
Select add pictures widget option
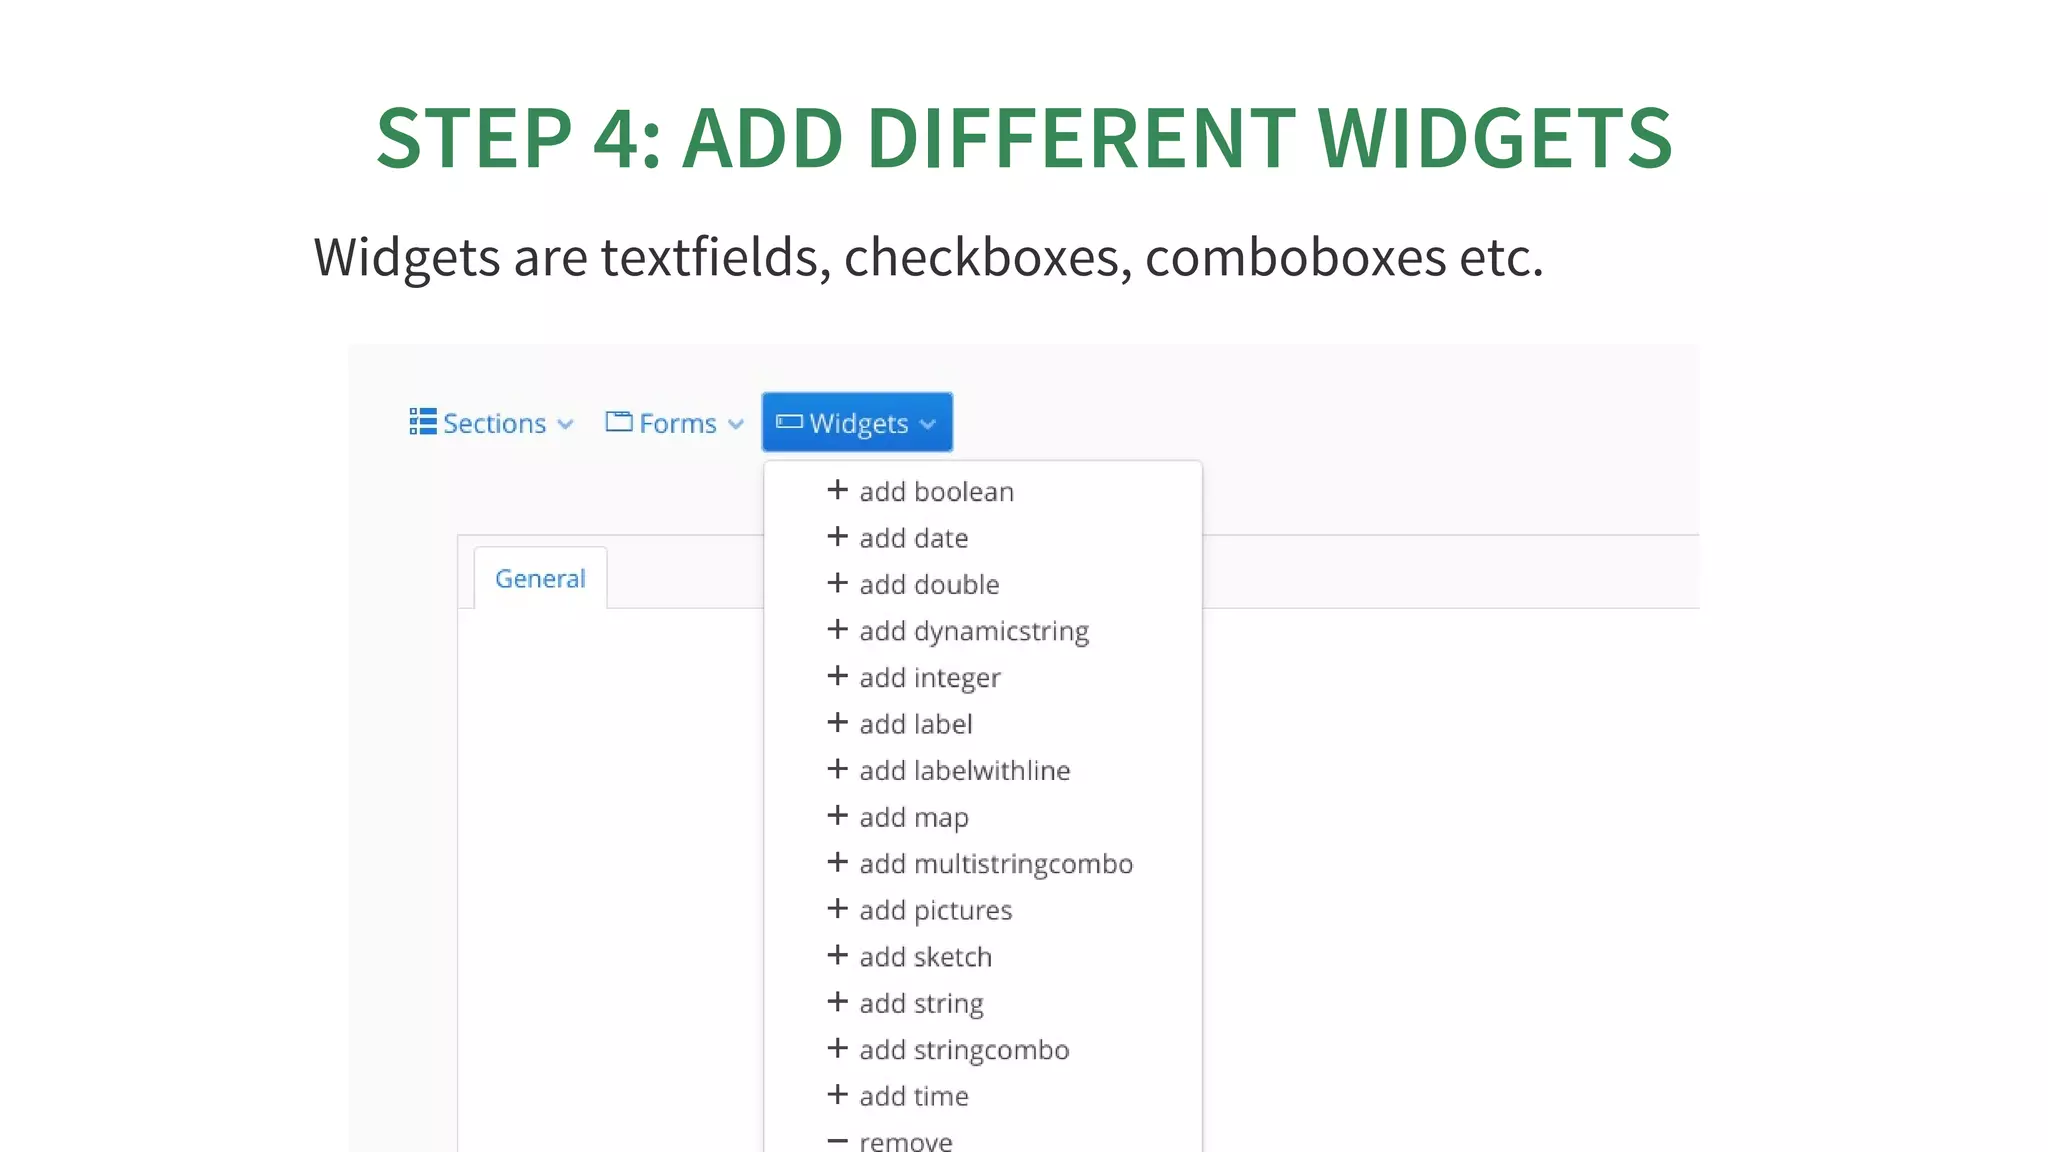[982, 910]
